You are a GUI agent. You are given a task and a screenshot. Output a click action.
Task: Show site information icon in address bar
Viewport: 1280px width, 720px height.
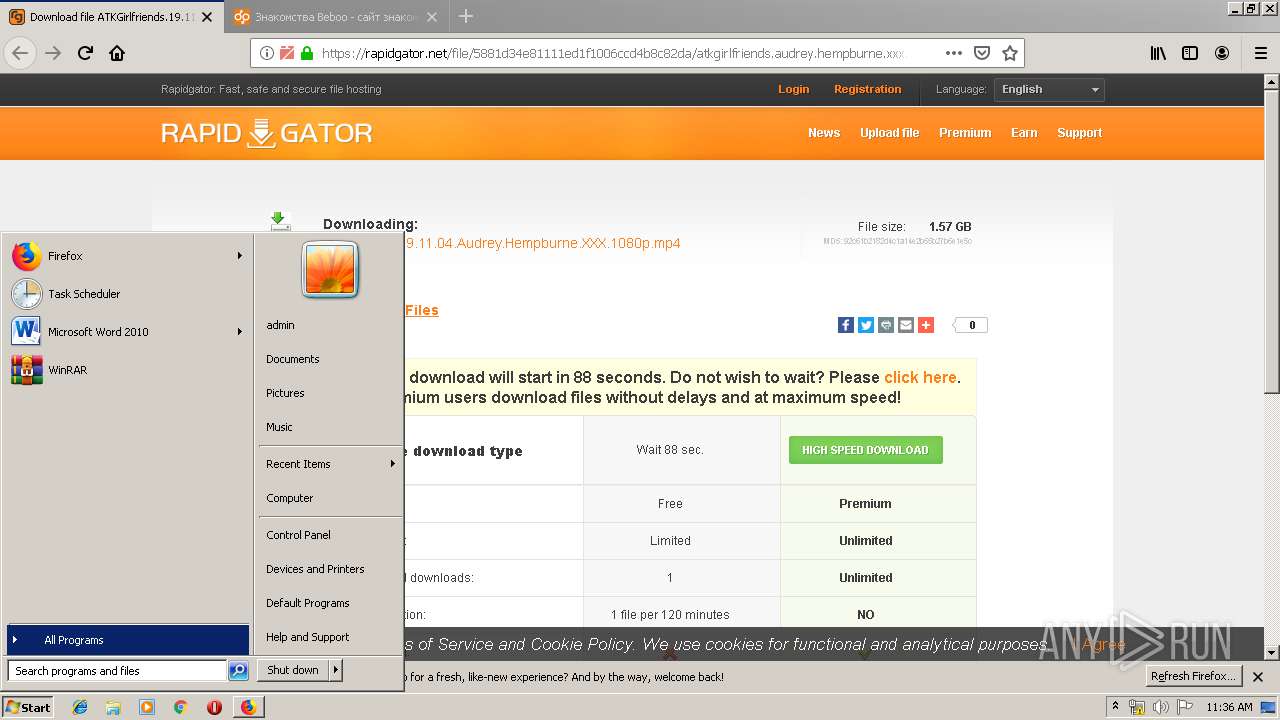[267, 53]
